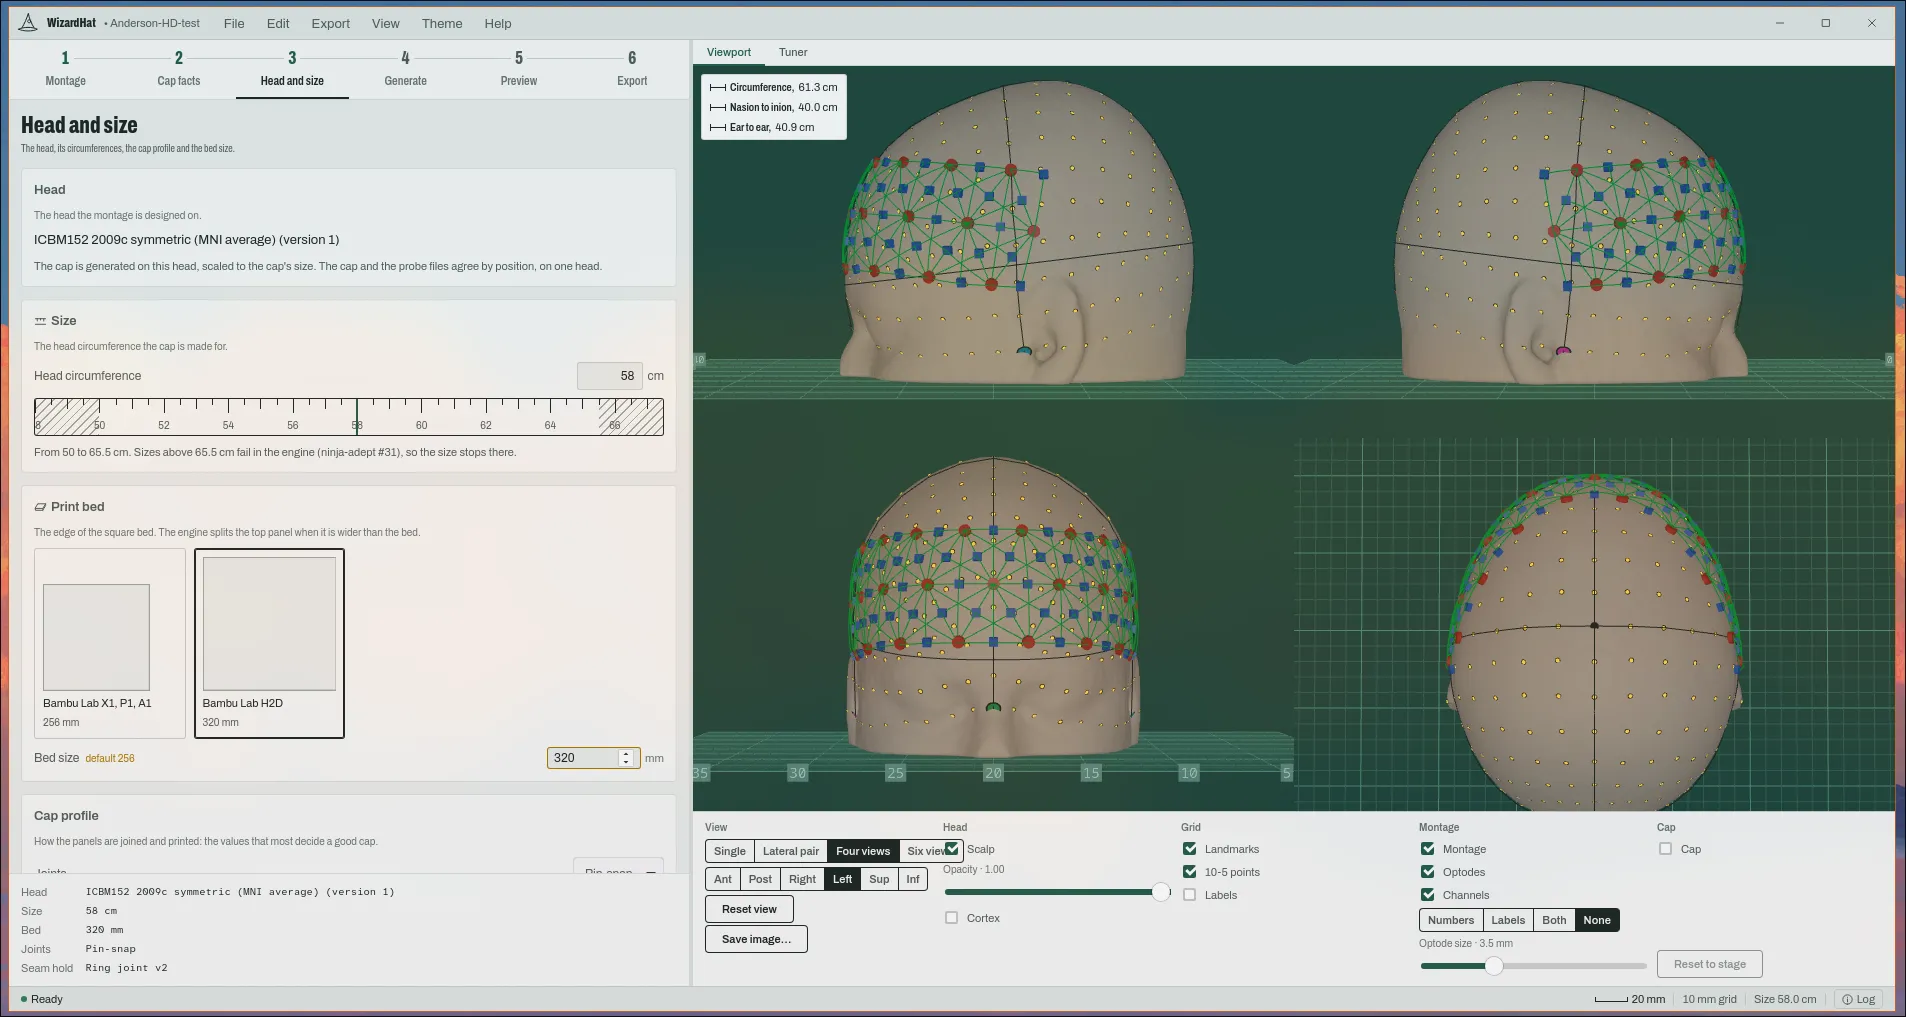The width and height of the screenshot is (1906, 1017).
Task: Click the Optode size slider handle
Action: tap(1493, 966)
